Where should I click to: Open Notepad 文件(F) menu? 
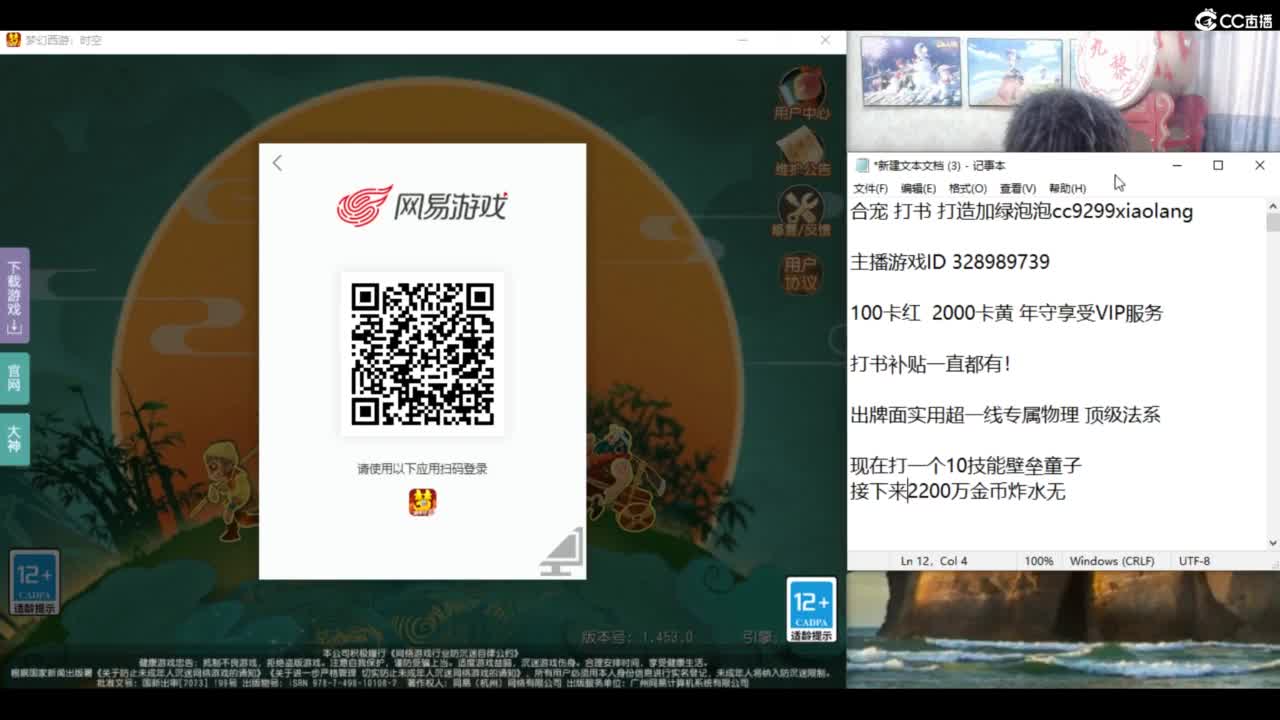point(870,188)
